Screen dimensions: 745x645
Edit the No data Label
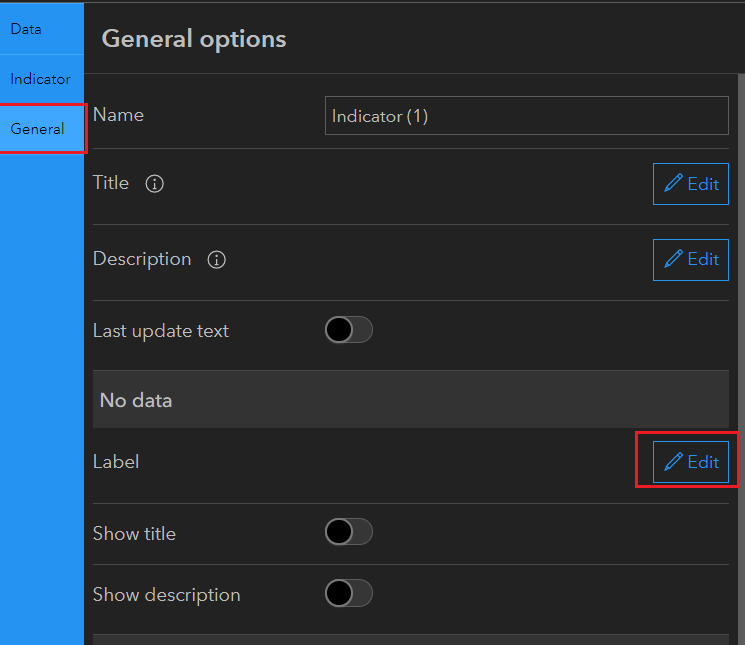[691, 462]
